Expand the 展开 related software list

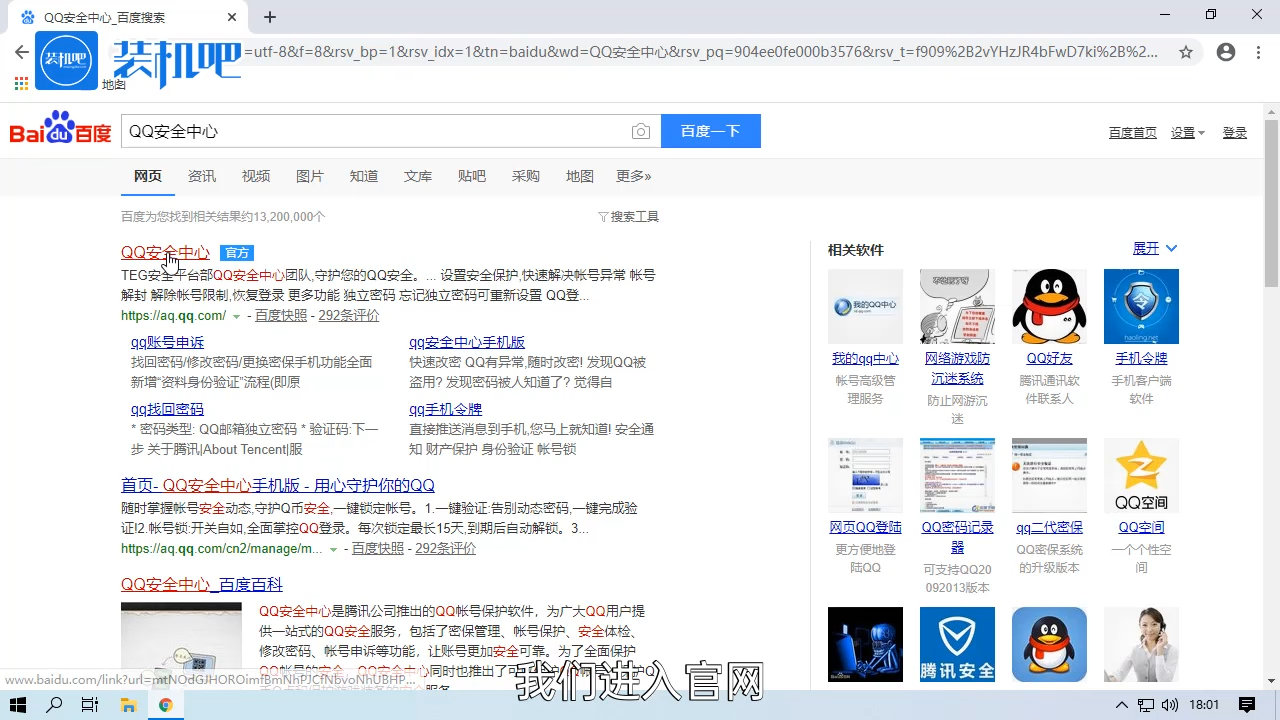[x=1155, y=248]
